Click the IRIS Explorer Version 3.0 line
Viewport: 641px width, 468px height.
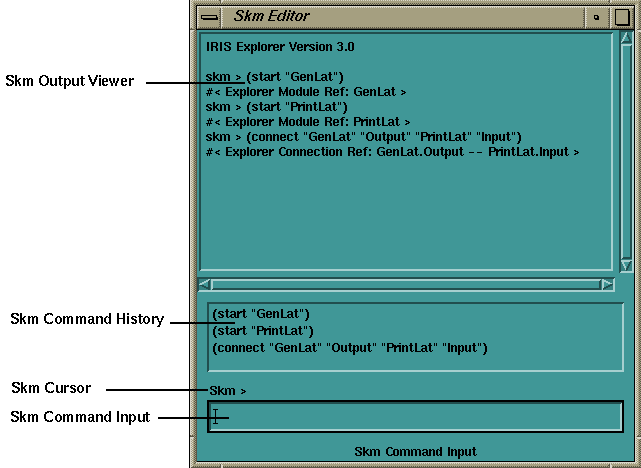[x=280, y=47]
